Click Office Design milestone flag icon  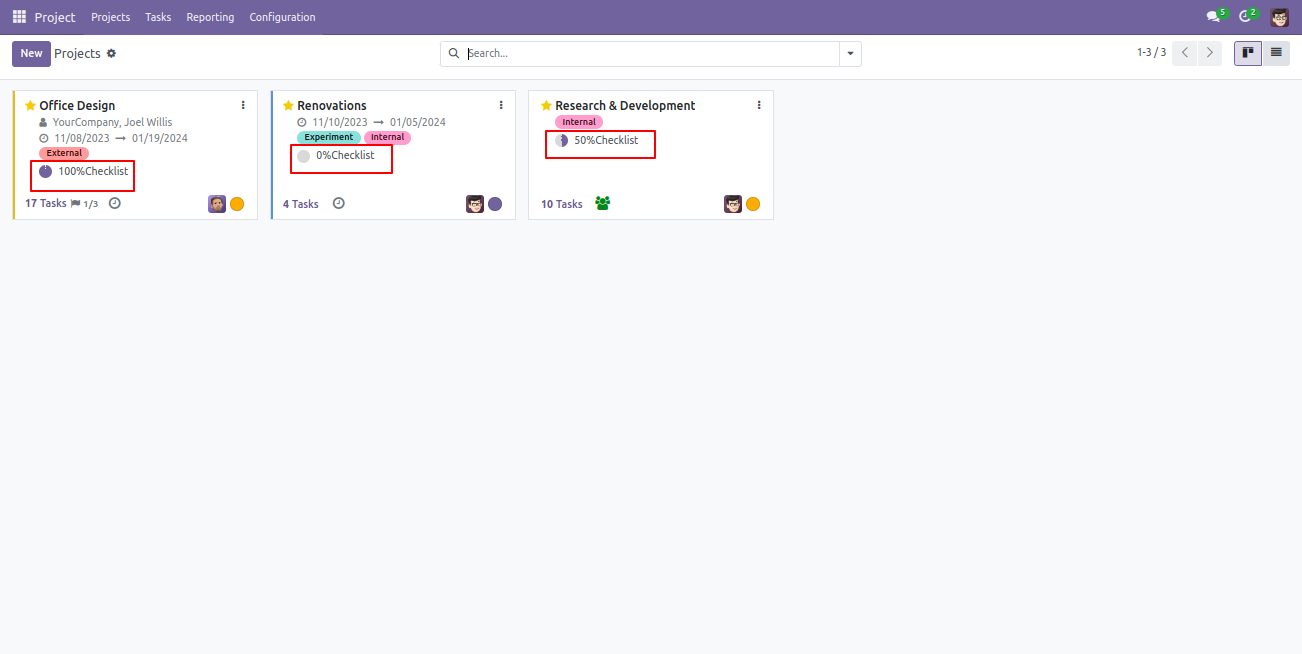(x=76, y=203)
